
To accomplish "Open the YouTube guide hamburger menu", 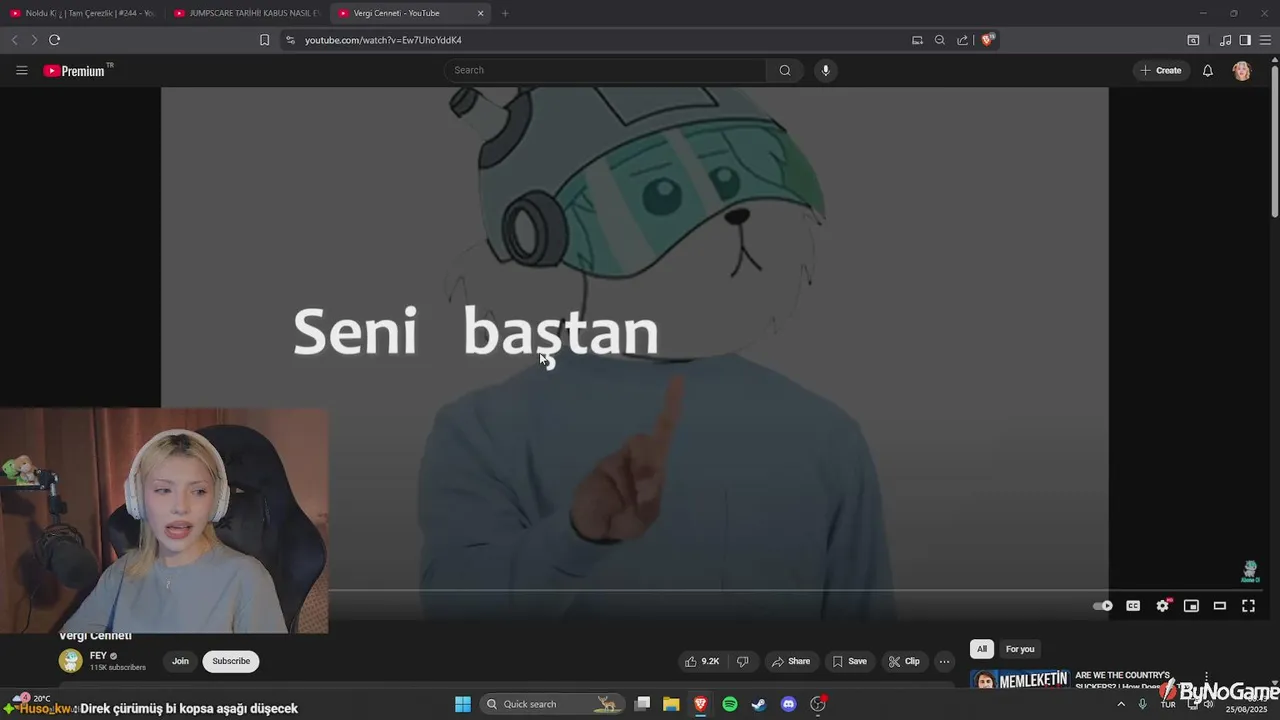I will [21, 70].
